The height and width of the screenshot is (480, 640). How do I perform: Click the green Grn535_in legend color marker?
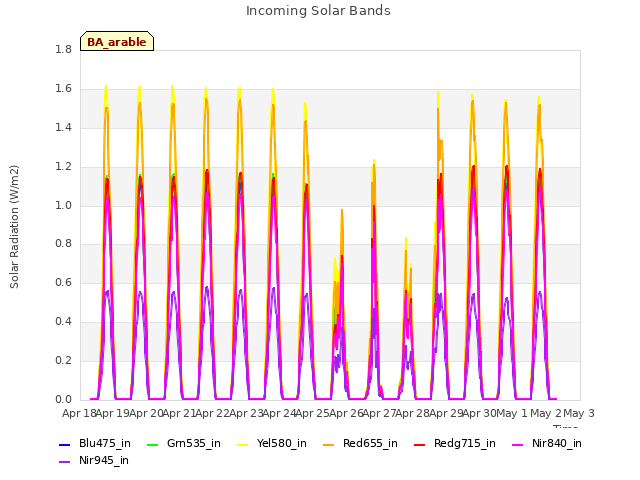[x=152, y=444]
